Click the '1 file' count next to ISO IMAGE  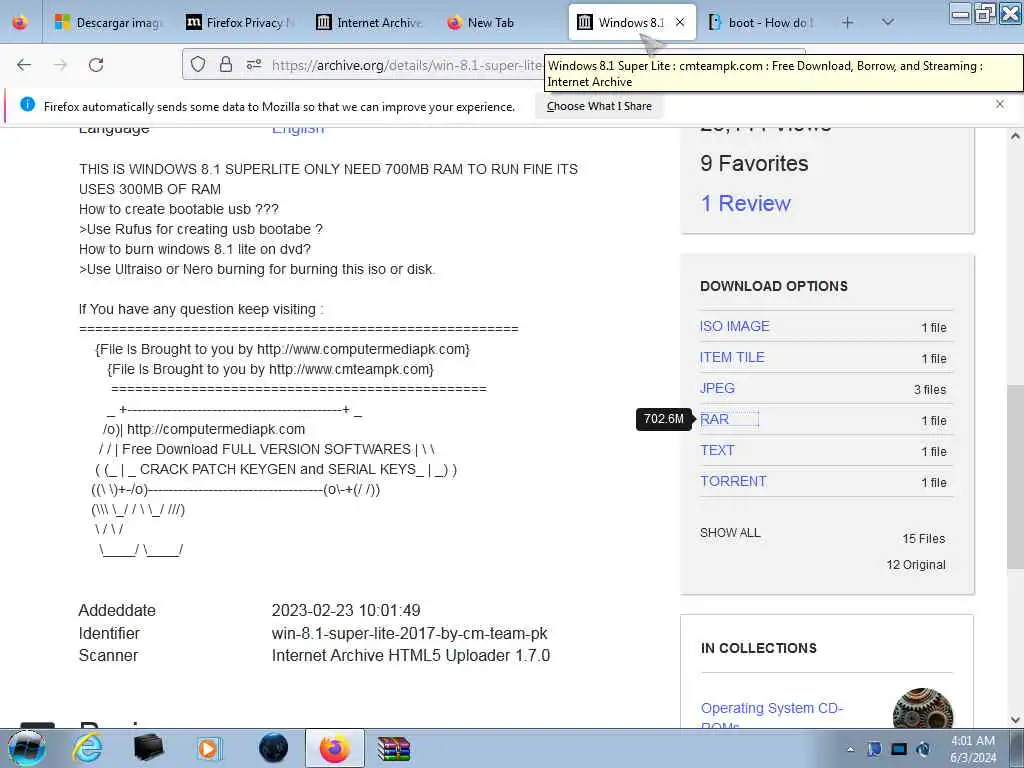934,327
